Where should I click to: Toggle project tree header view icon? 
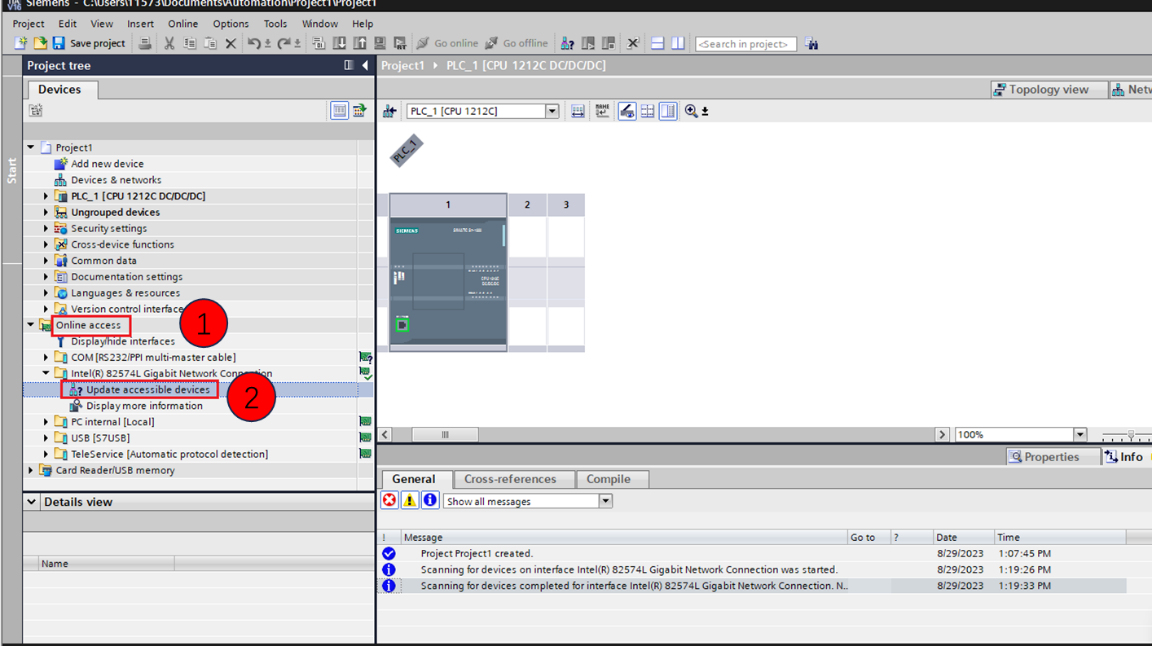(x=339, y=110)
